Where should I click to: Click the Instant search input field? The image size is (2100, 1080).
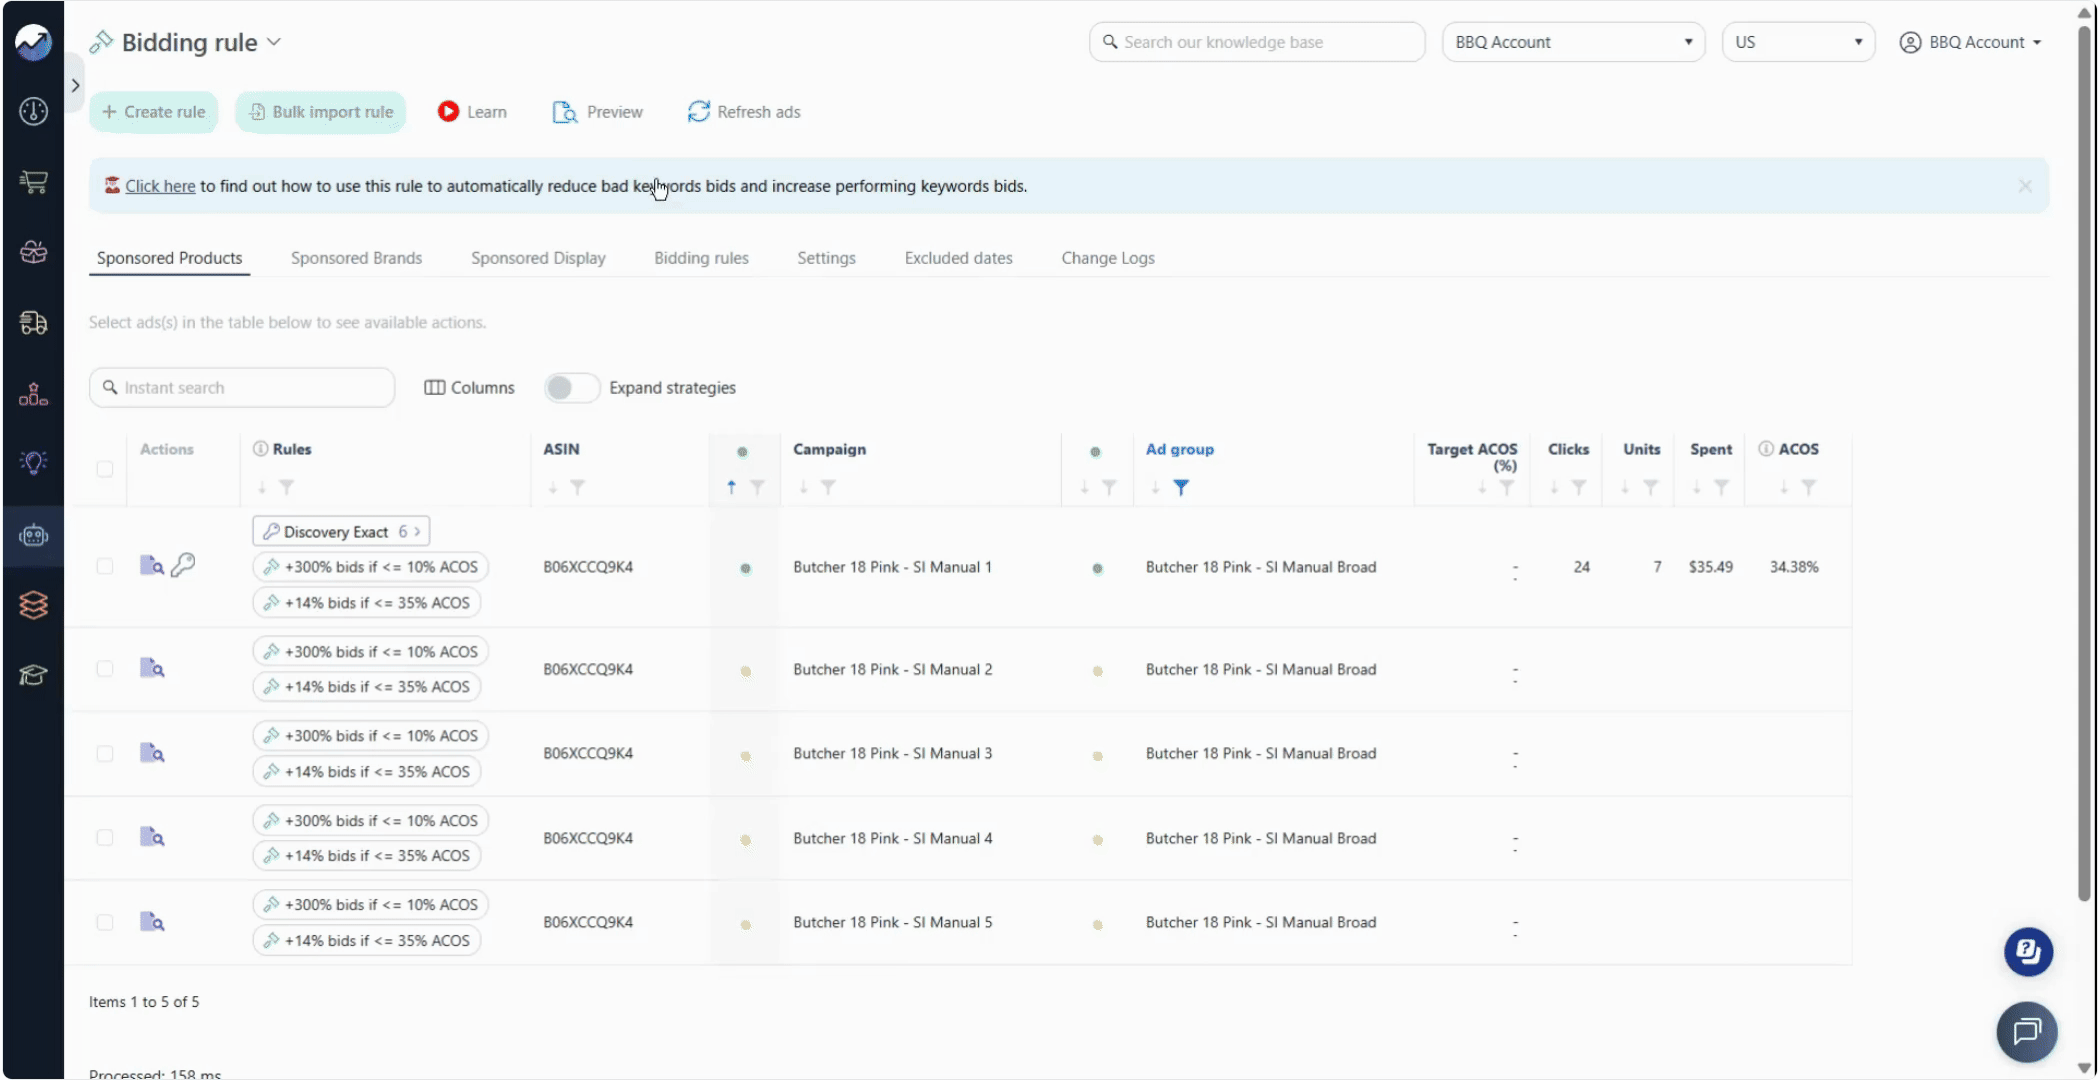pos(242,388)
